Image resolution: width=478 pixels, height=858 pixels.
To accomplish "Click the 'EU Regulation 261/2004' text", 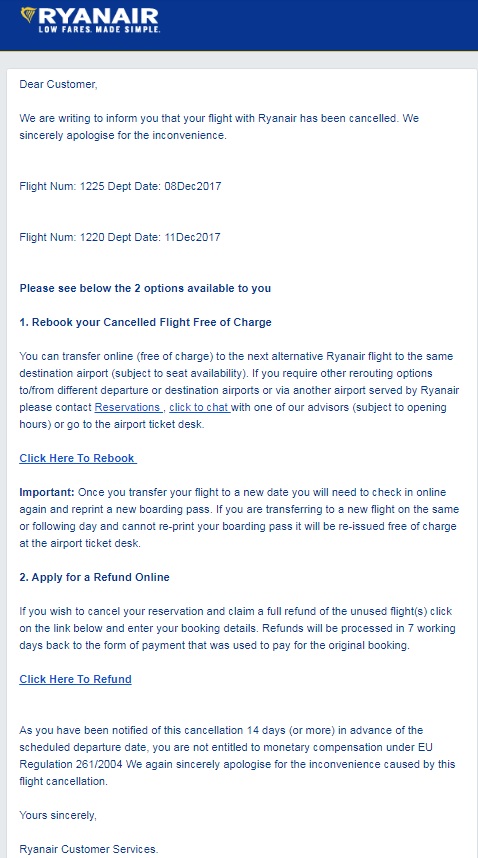I will (x=71, y=764).
